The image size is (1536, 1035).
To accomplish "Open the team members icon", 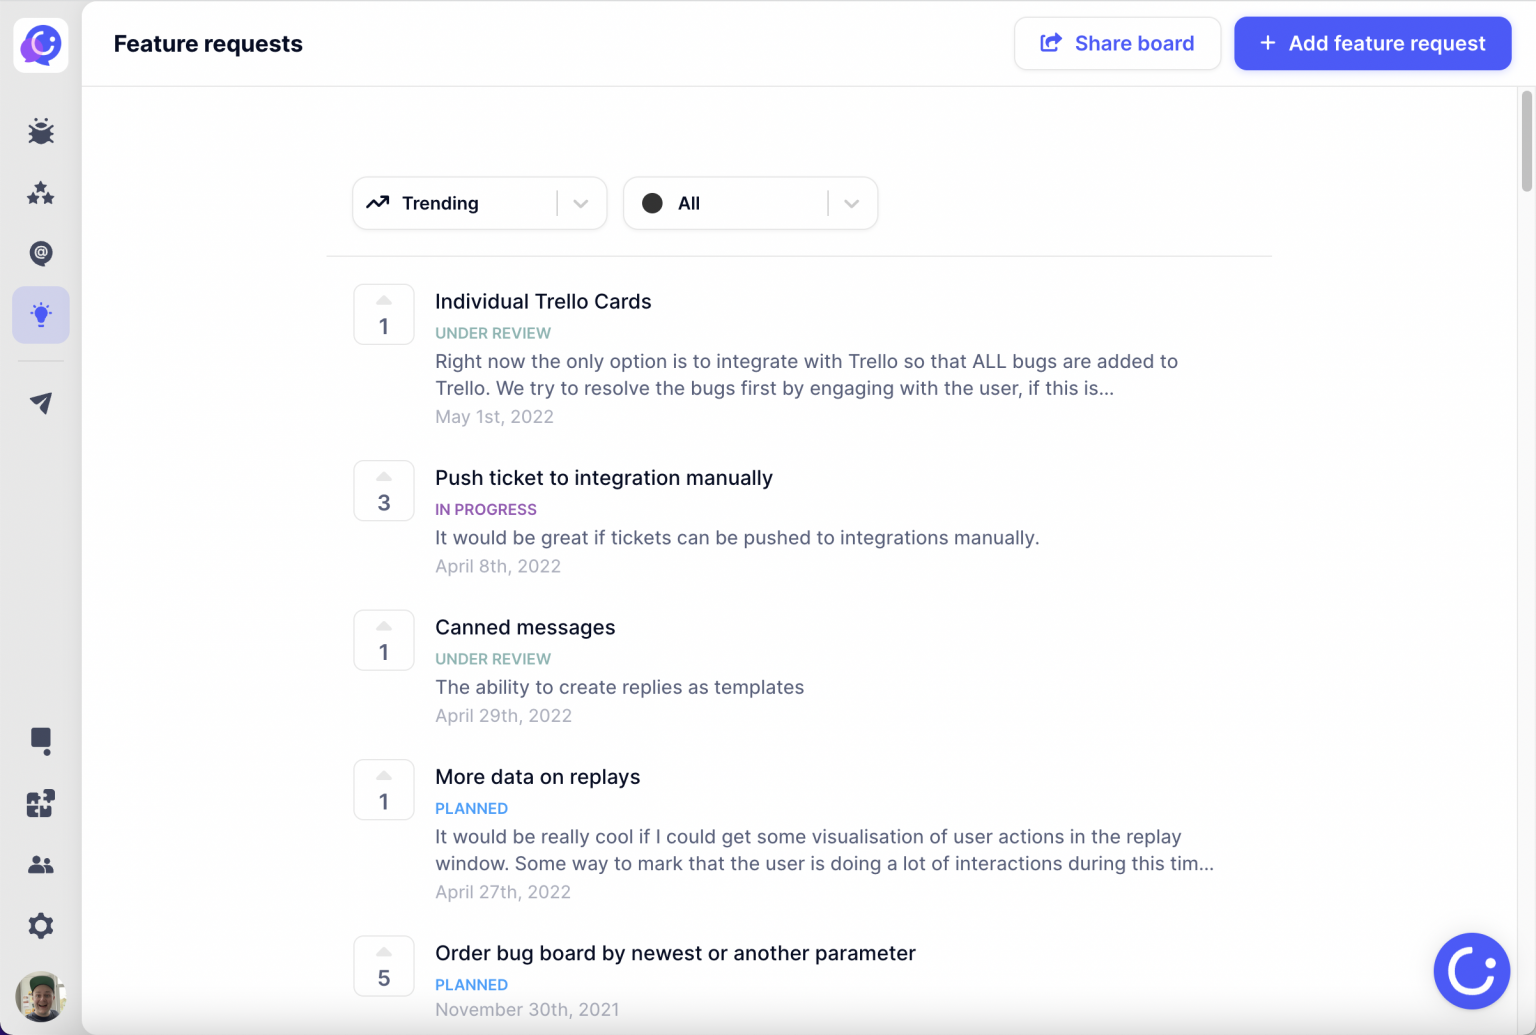I will pyautogui.click(x=41, y=865).
